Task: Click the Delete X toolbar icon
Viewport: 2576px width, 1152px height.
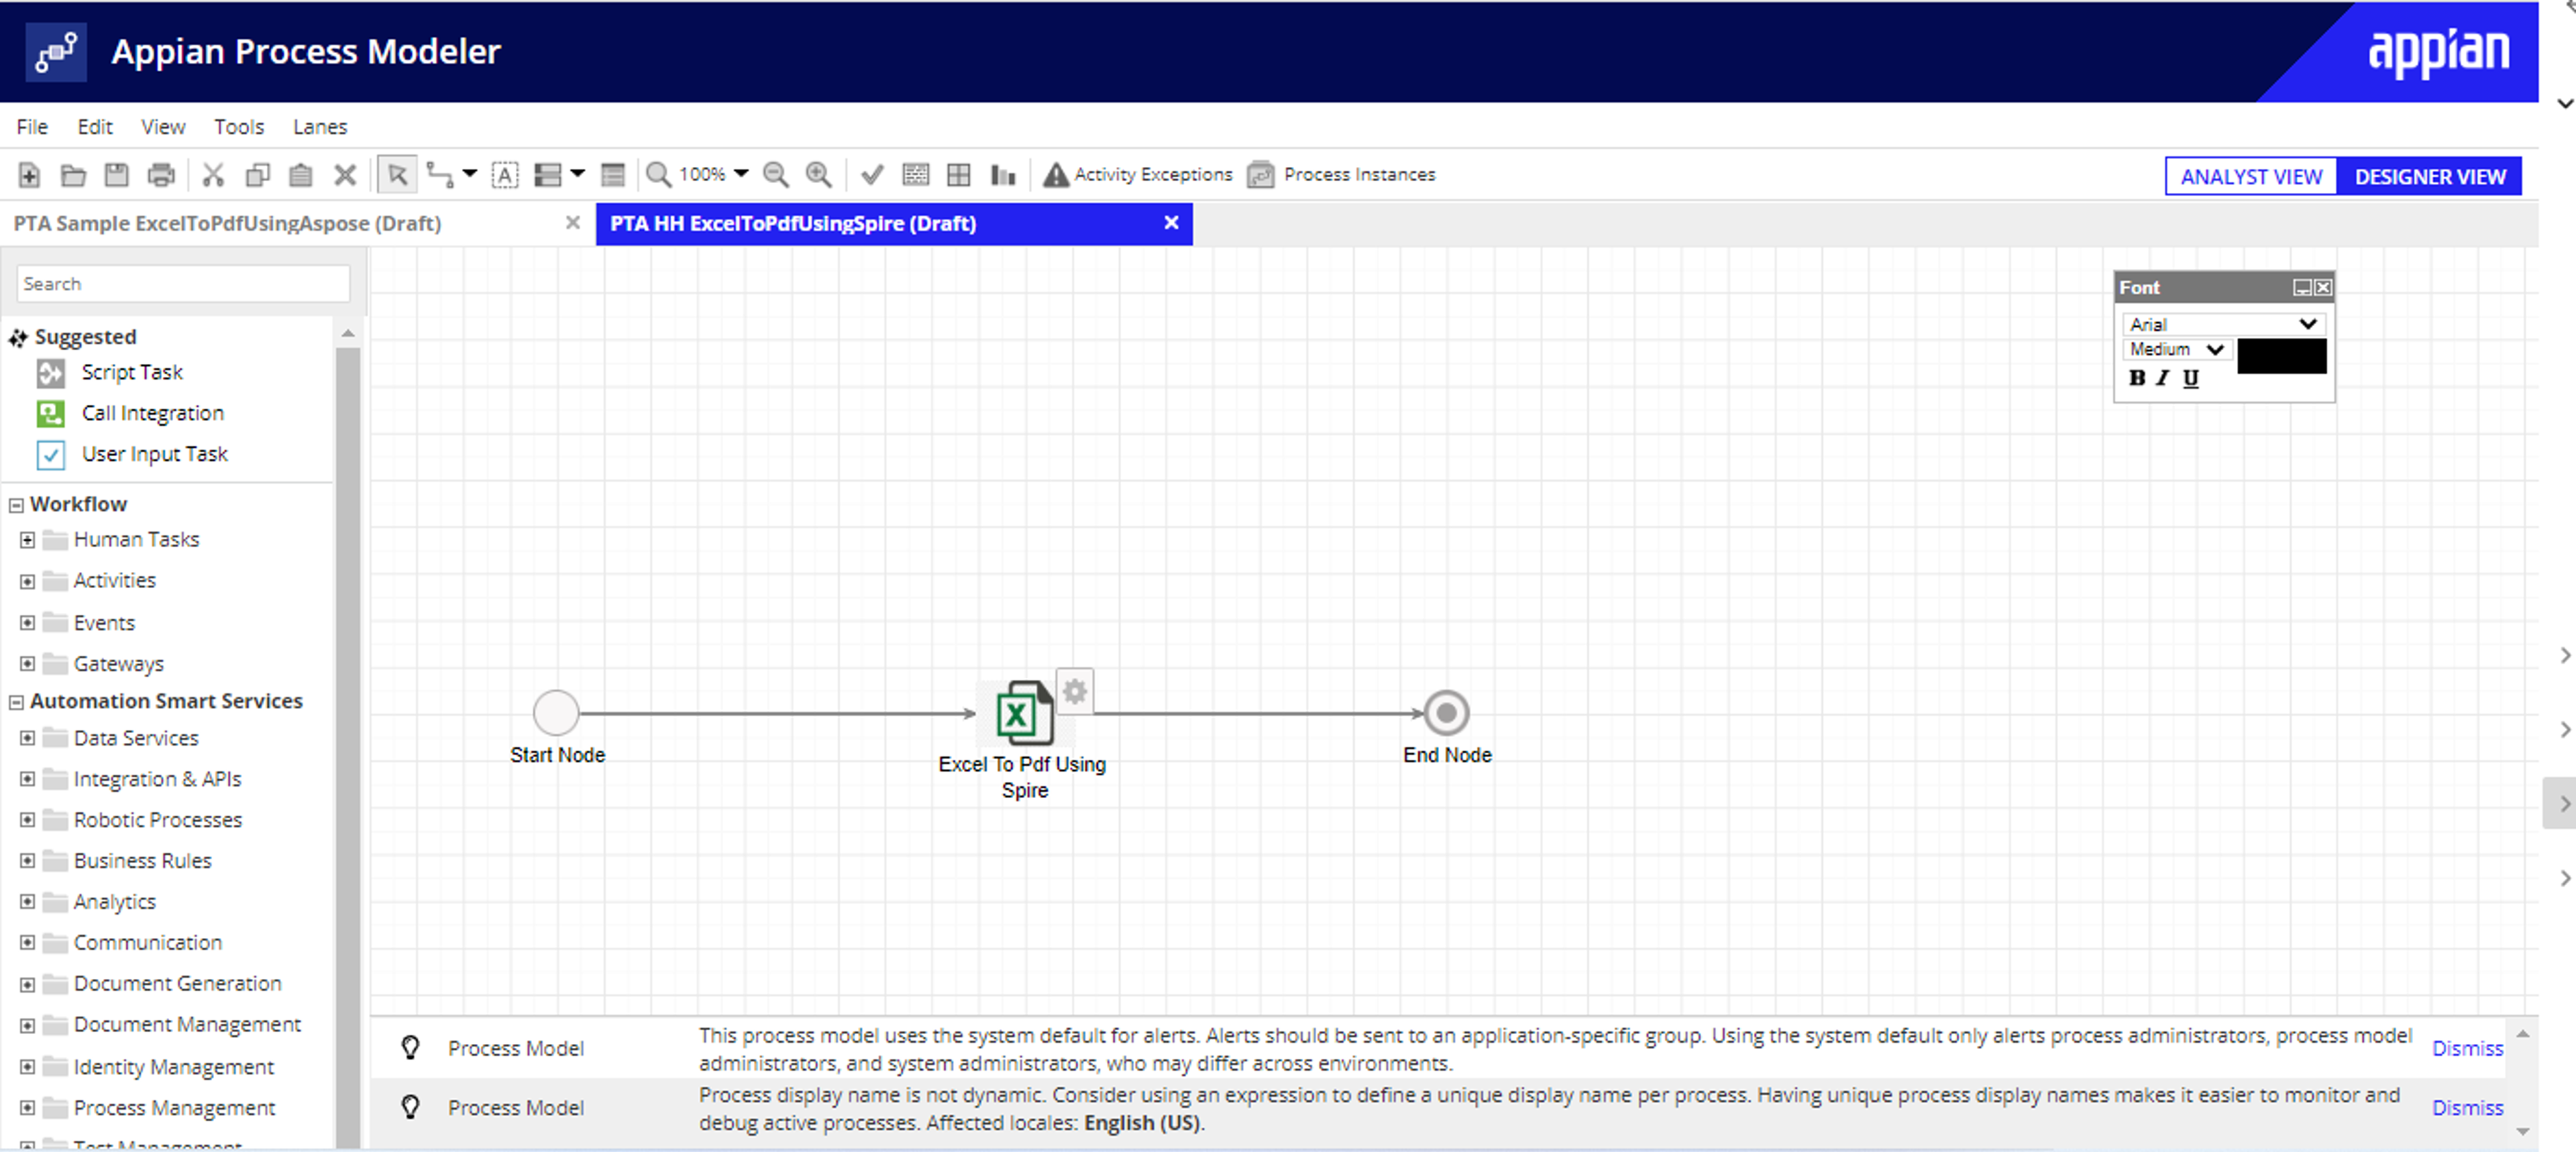Action: point(345,175)
